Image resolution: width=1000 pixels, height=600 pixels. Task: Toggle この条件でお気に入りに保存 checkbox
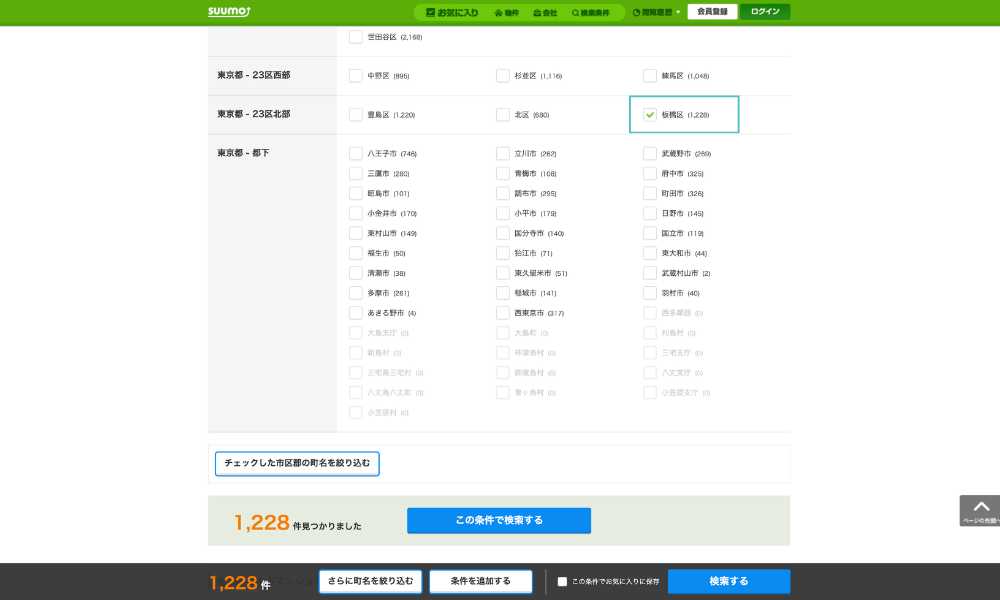coord(562,582)
